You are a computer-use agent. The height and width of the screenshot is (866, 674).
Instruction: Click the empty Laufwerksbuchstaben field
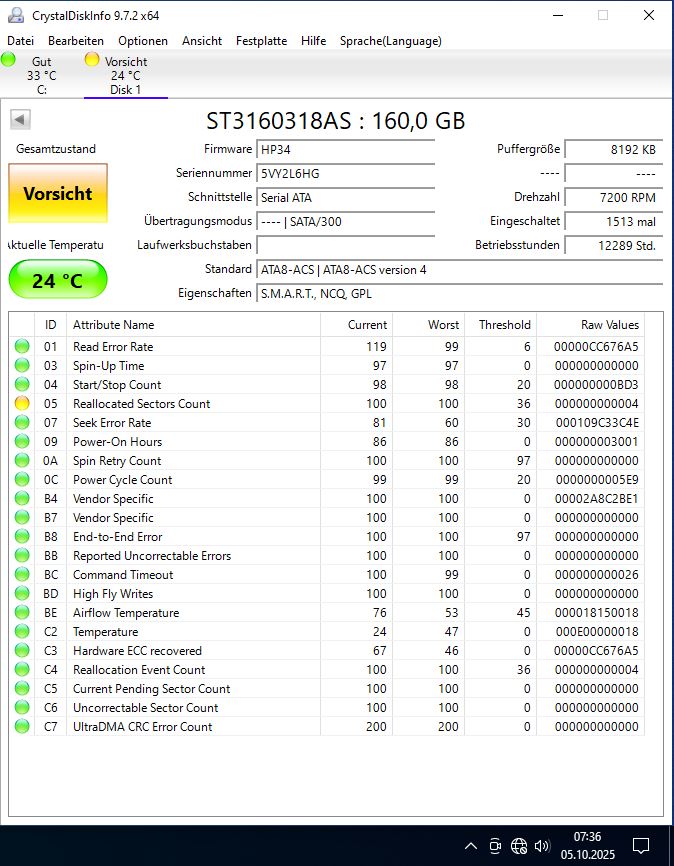(345, 245)
